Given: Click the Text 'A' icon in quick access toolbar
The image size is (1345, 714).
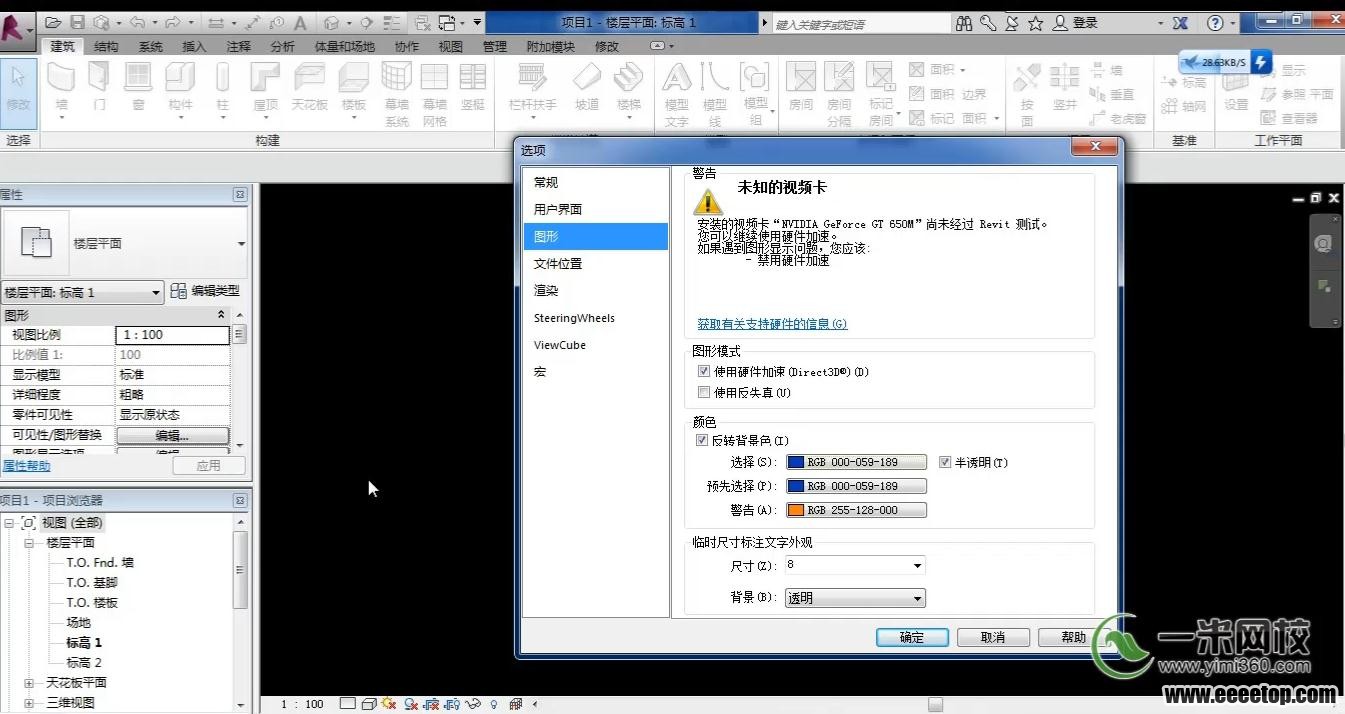Looking at the screenshot, I should (300, 22).
